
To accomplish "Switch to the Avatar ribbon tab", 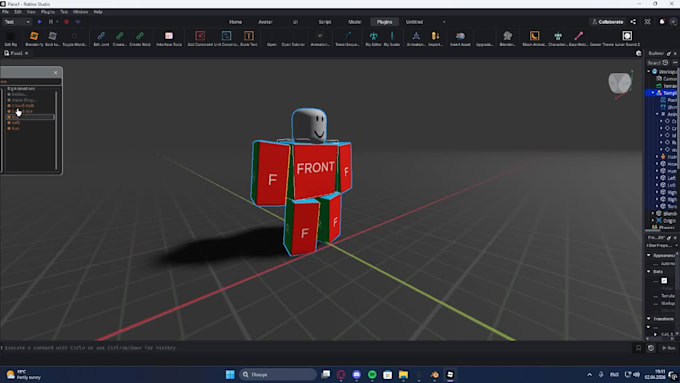I will coord(265,22).
